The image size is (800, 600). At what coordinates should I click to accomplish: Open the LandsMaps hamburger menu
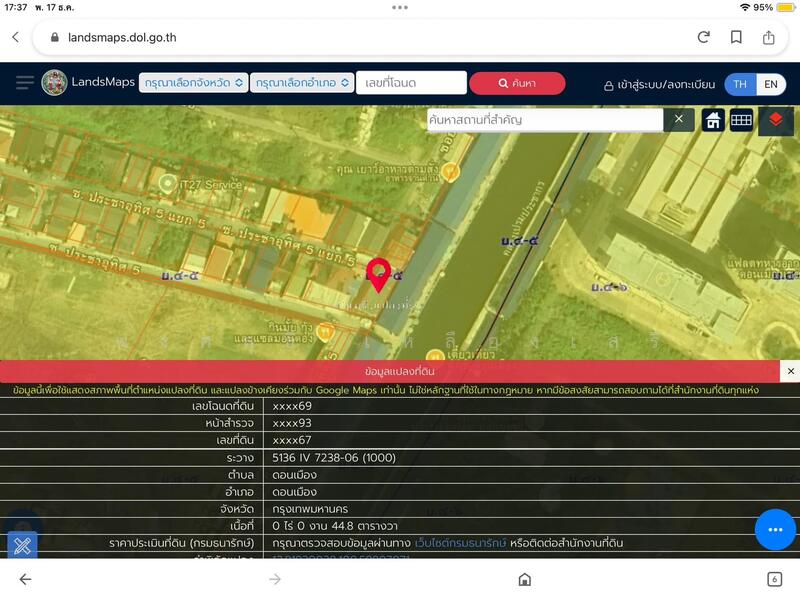click(x=25, y=83)
